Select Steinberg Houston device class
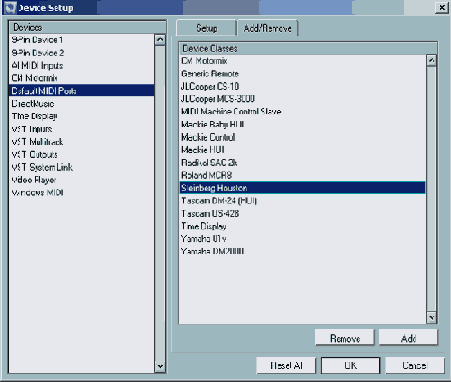Screen dimensions: 451x382 tap(302, 188)
